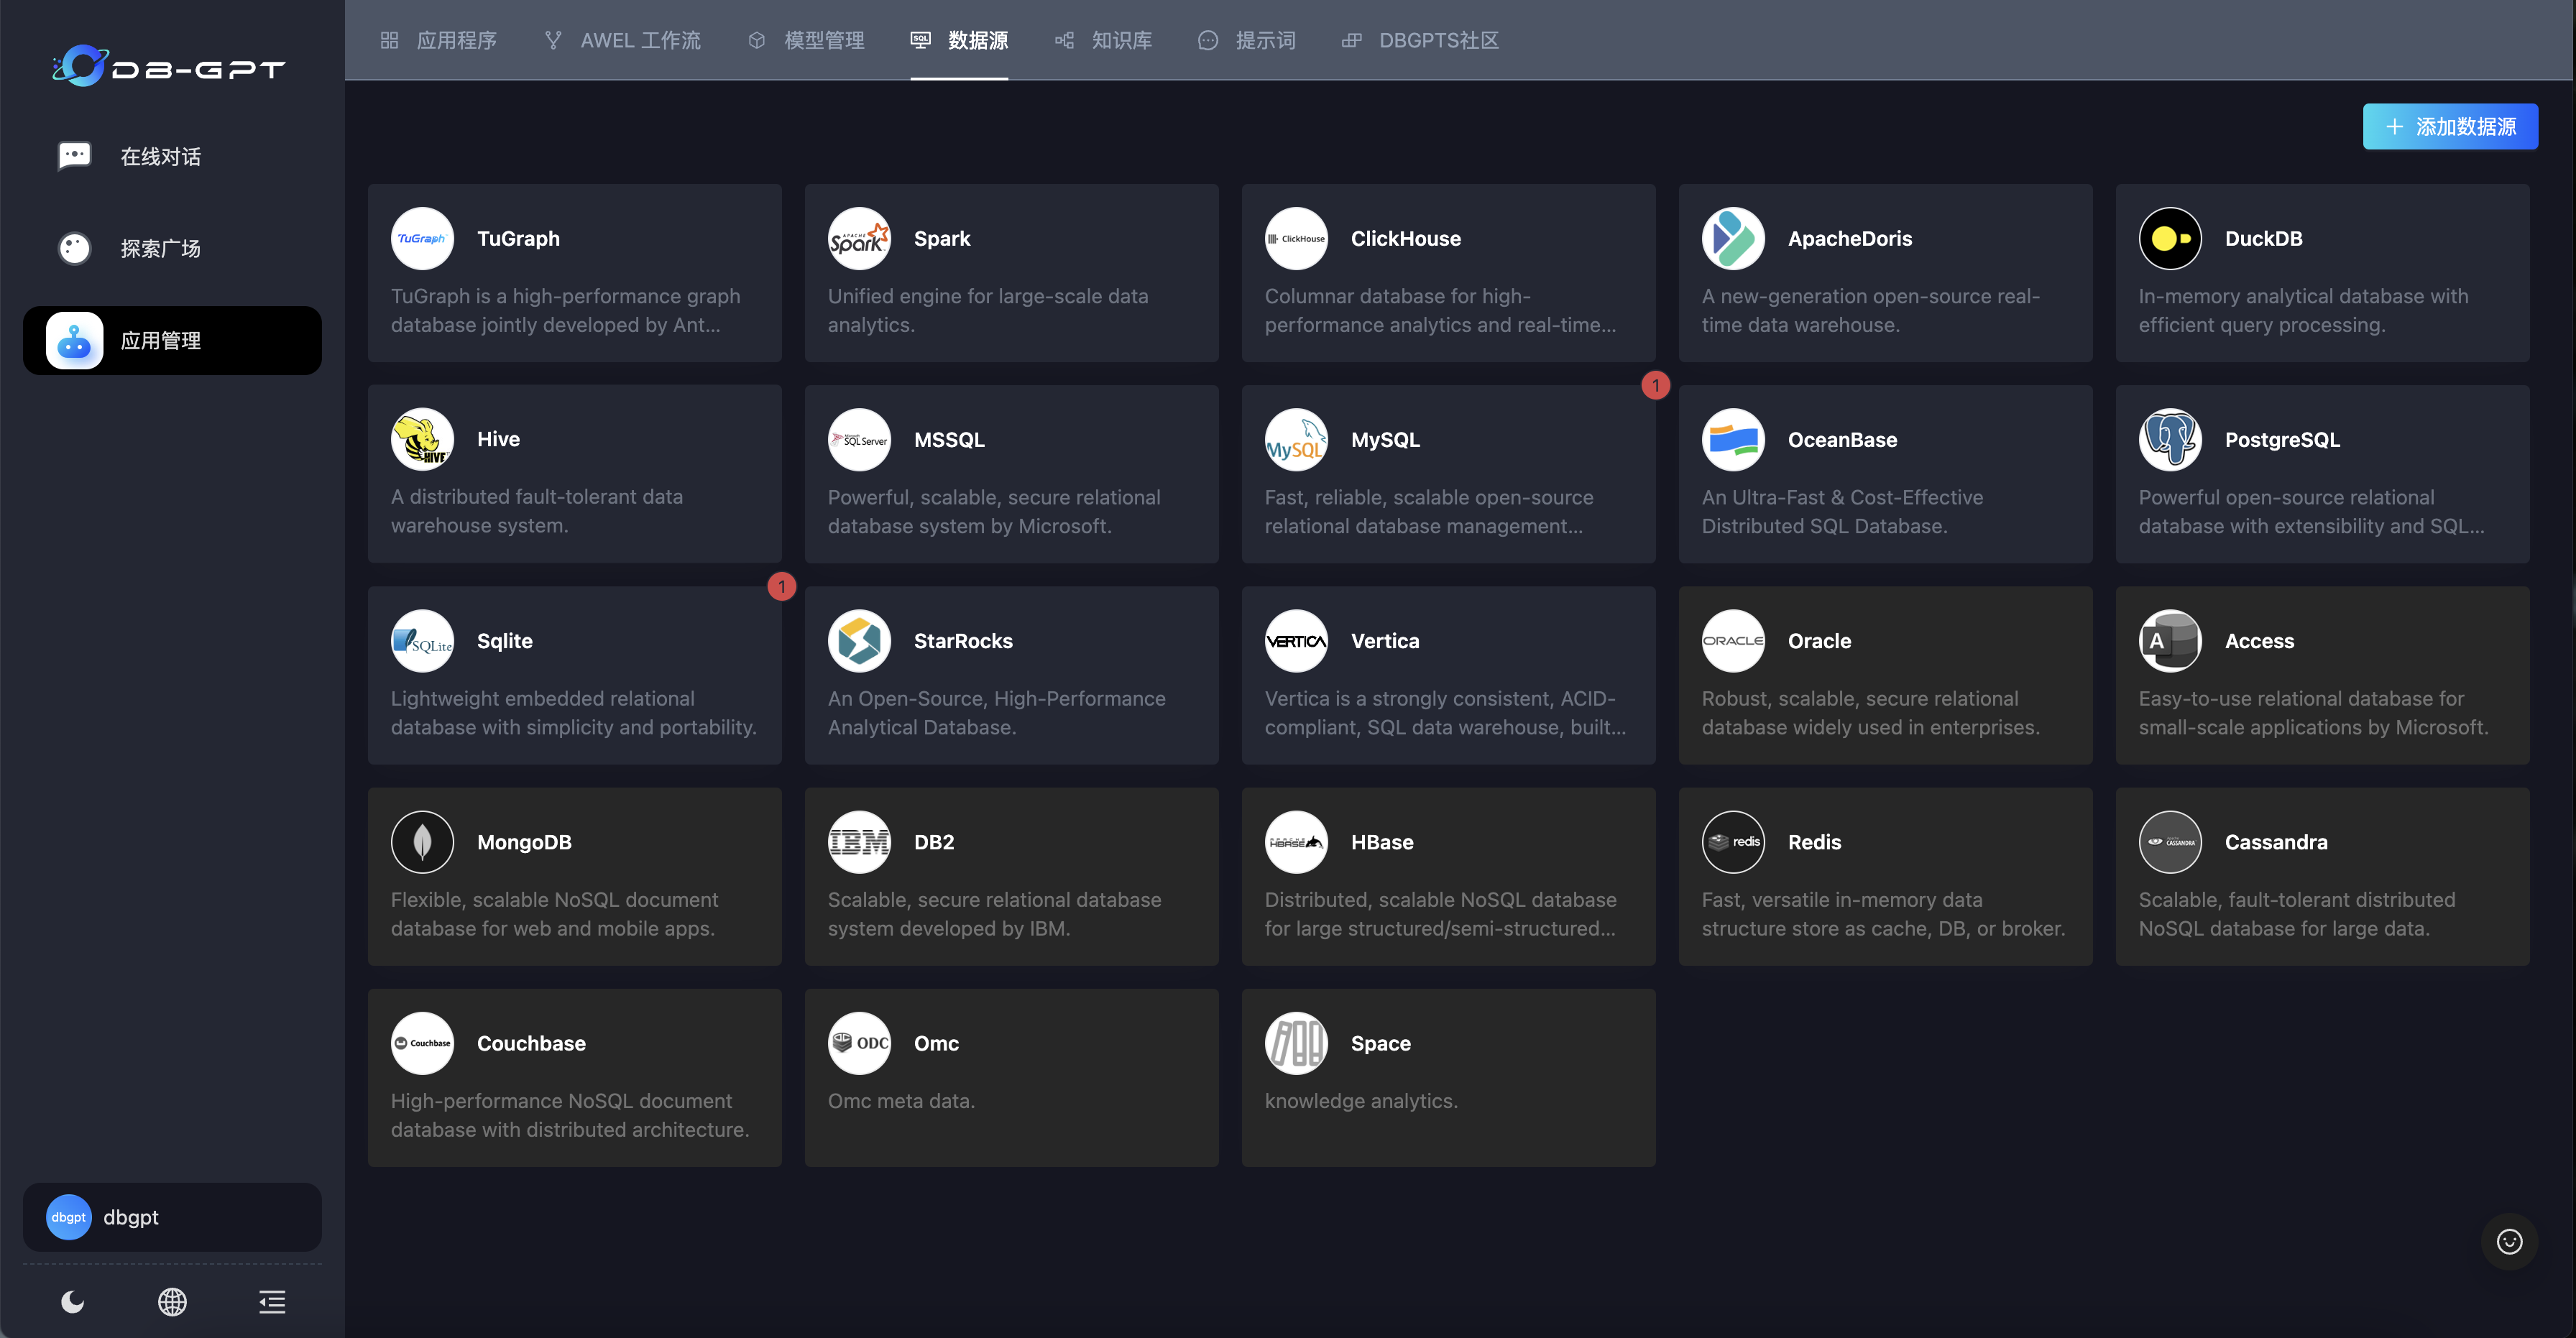Switch to AWEL 工作流 tab
Image resolution: width=2576 pixels, height=1338 pixels.
click(x=622, y=40)
